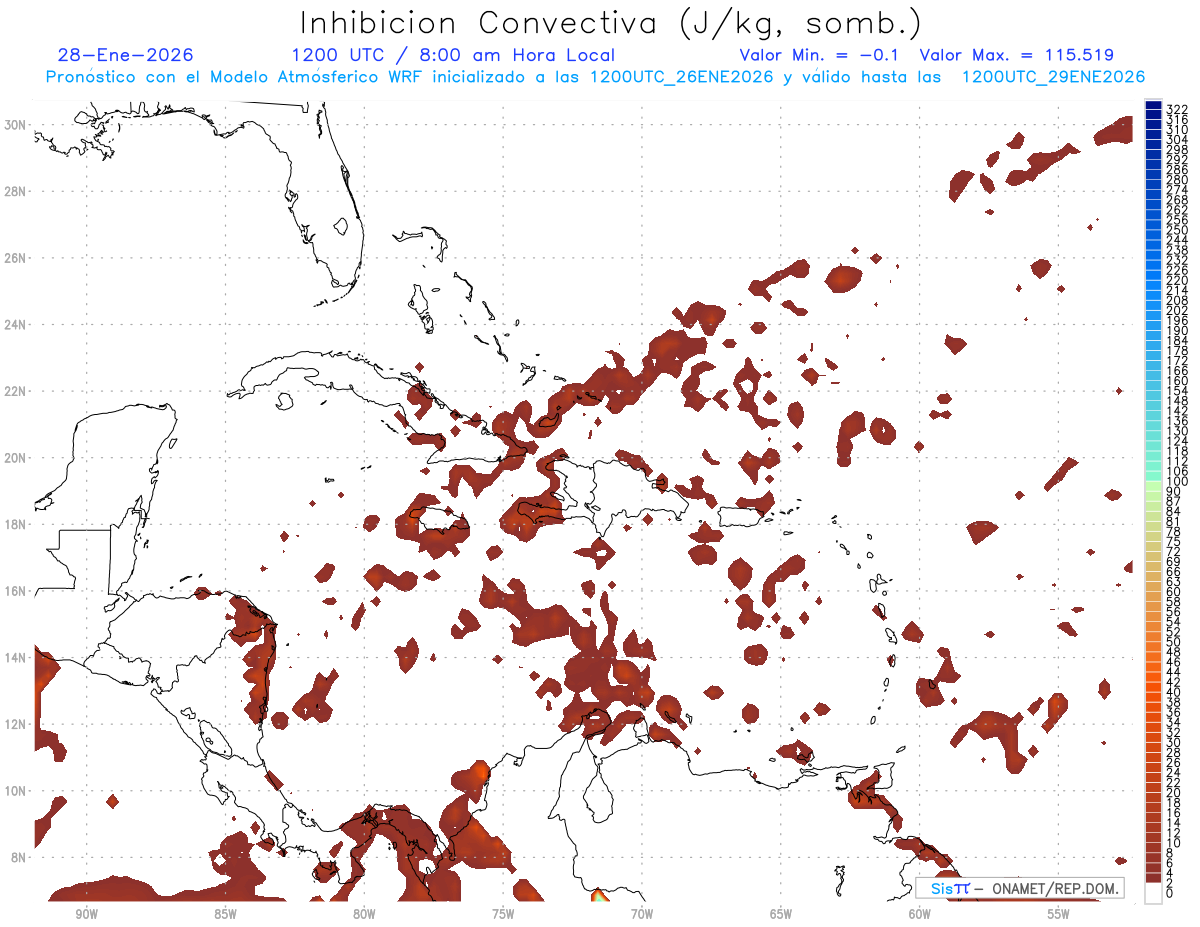Click the "14N" latitude label
The height and width of the screenshot is (927, 1200).
(16, 657)
